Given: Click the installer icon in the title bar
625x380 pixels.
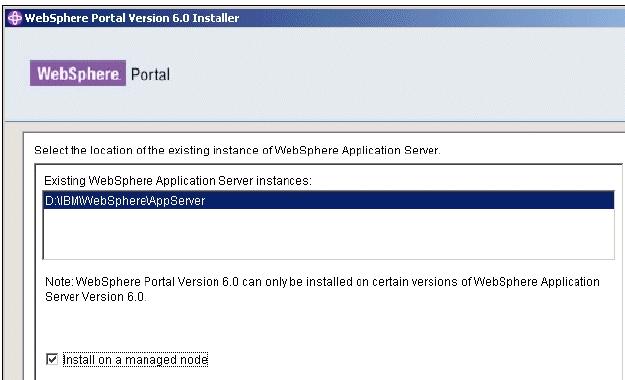Looking at the screenshot, I should (x=15, y=18).
